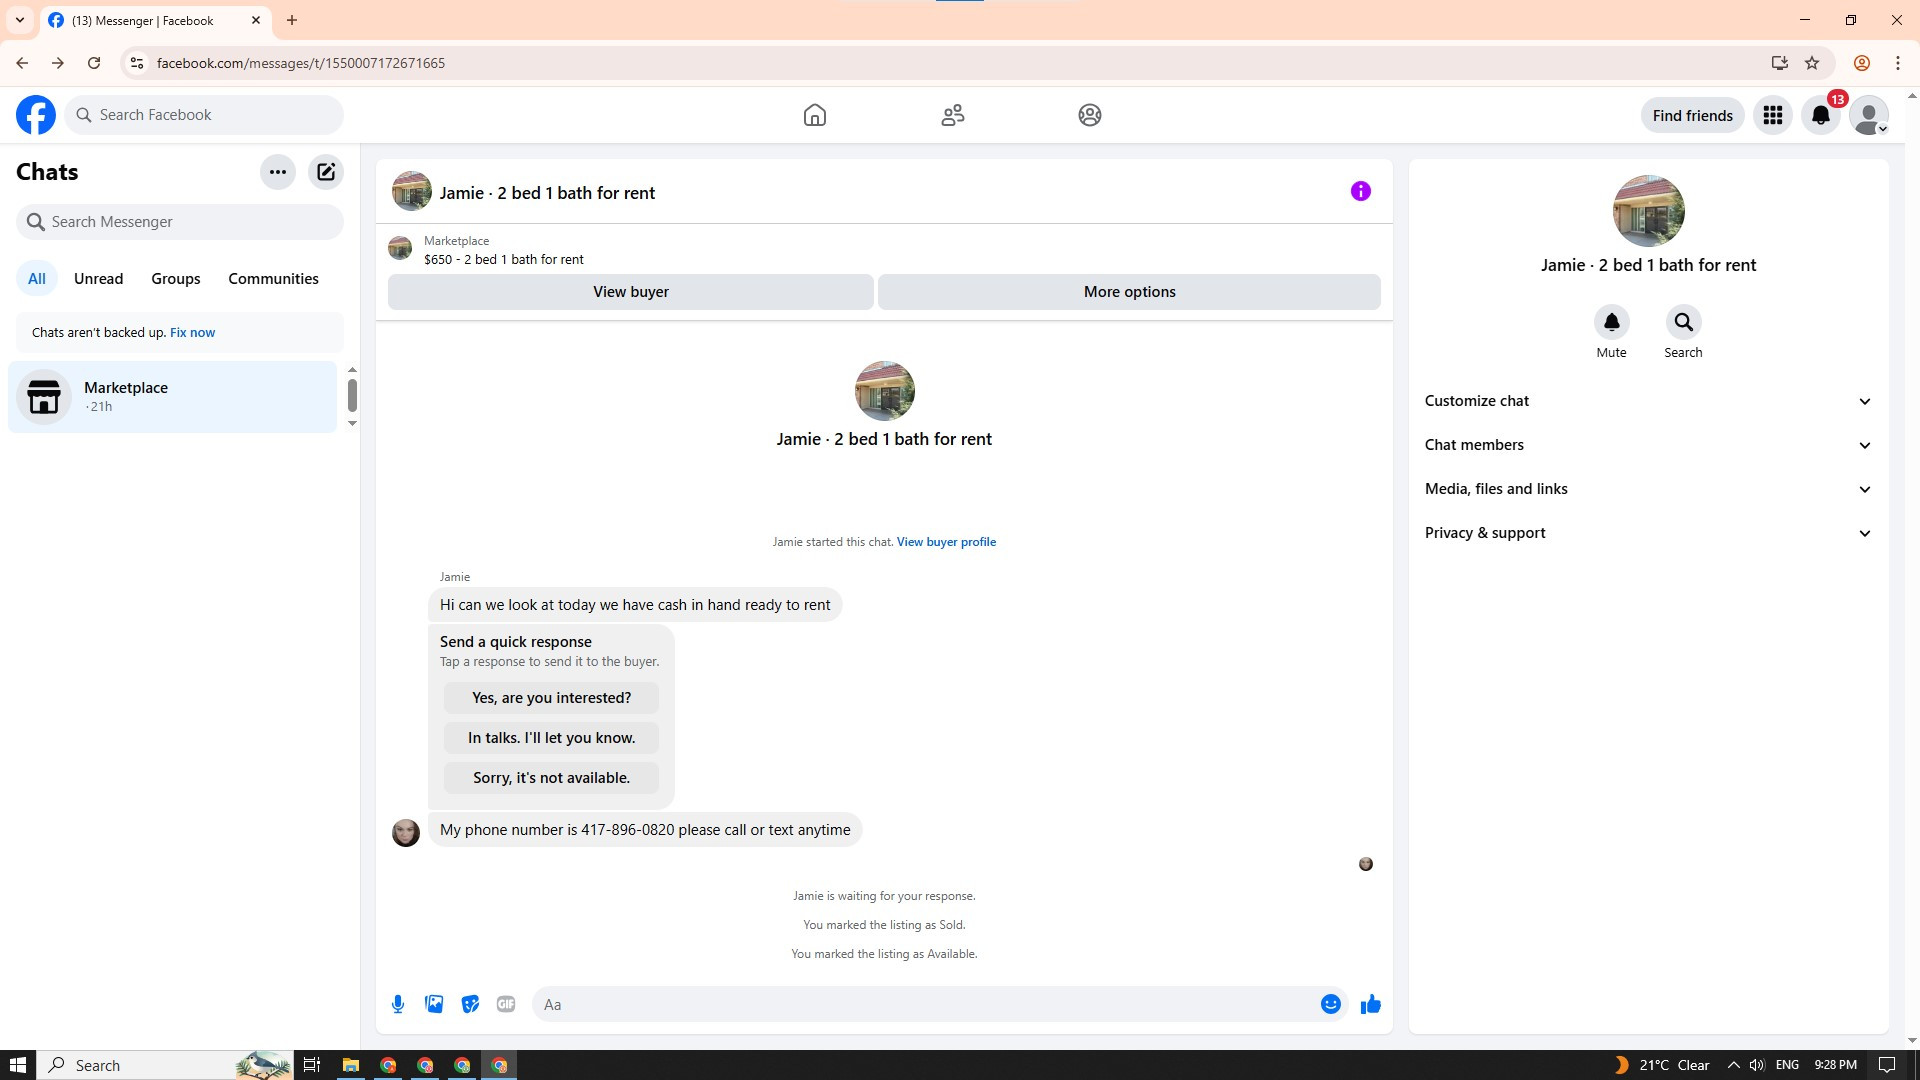The image size is (1920, 1080).
Task: Send "Sorry, it's not available." quick response
Action: pos(551,778)
